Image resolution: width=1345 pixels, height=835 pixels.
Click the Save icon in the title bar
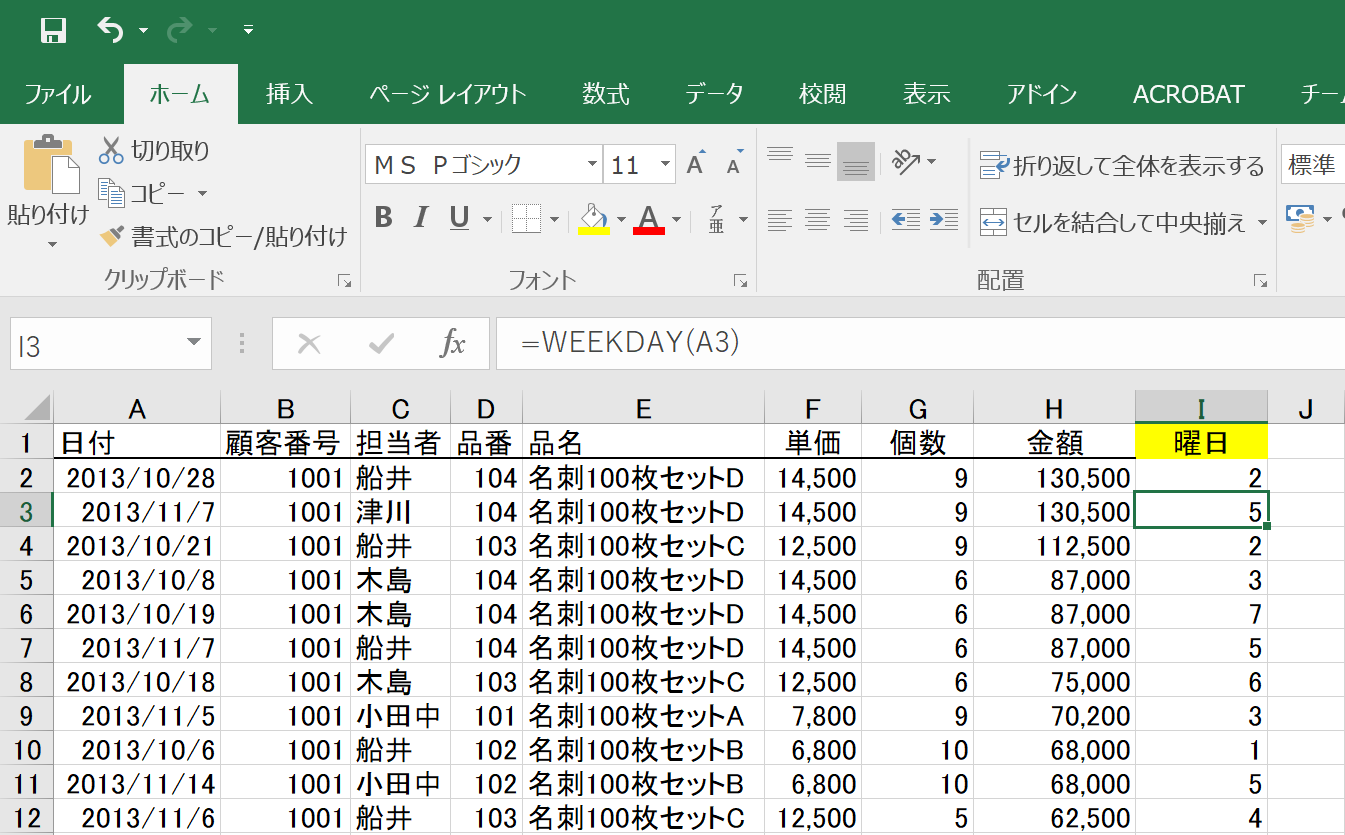(53, 30)
